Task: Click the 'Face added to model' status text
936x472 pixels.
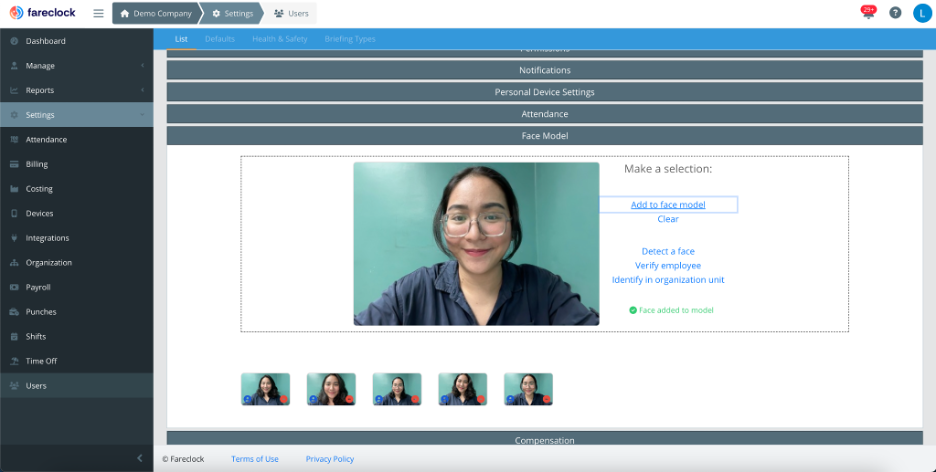Action: pos(676,310)
